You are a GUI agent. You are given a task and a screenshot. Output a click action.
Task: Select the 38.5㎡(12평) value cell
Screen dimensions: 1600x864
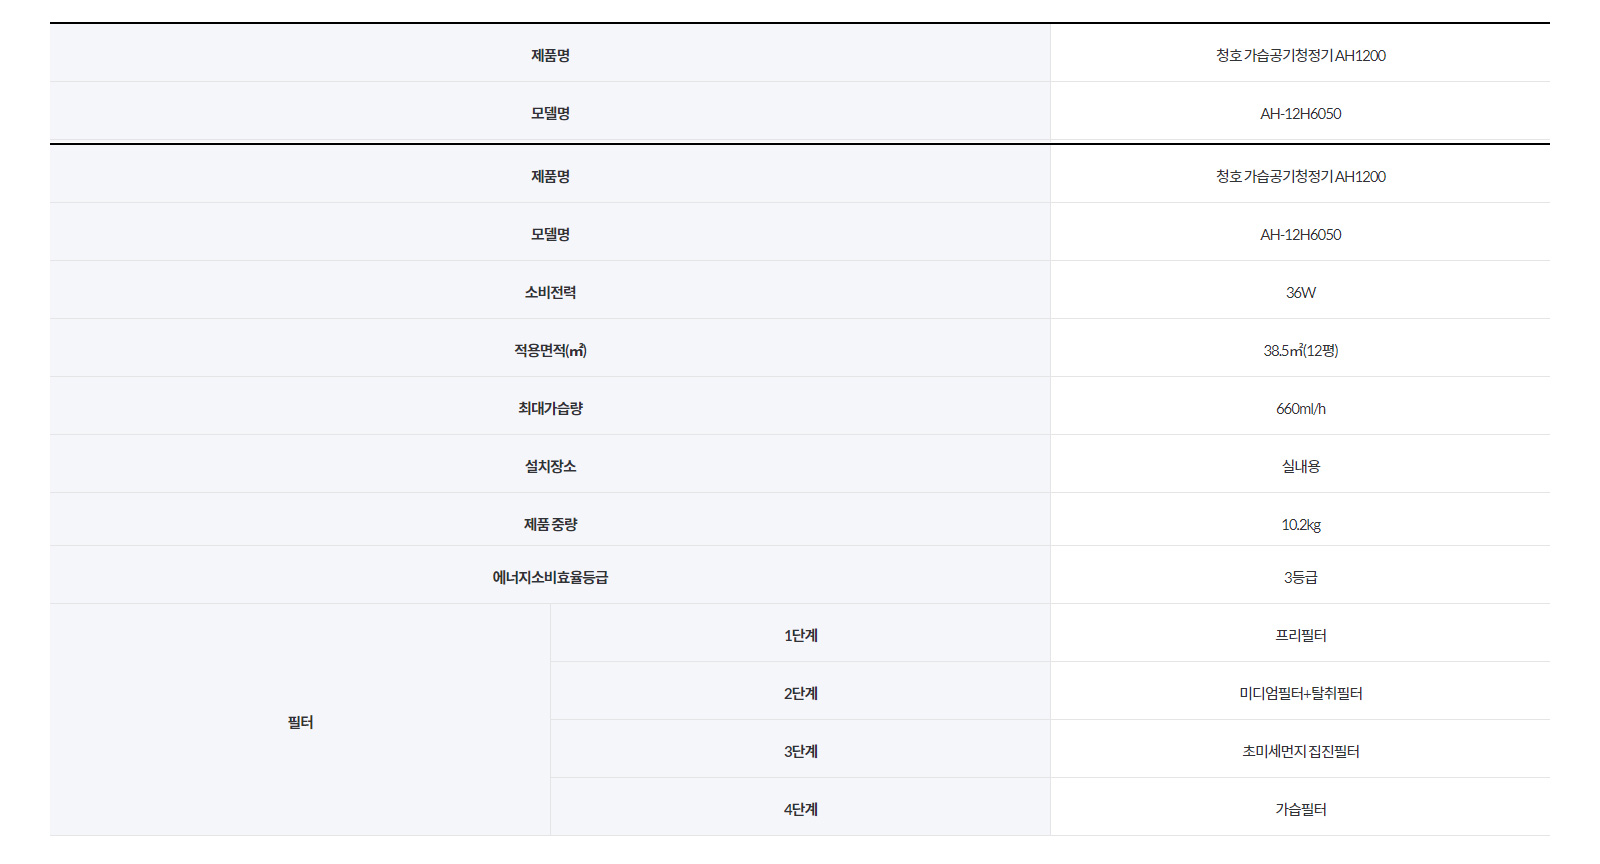(1300, 348)
